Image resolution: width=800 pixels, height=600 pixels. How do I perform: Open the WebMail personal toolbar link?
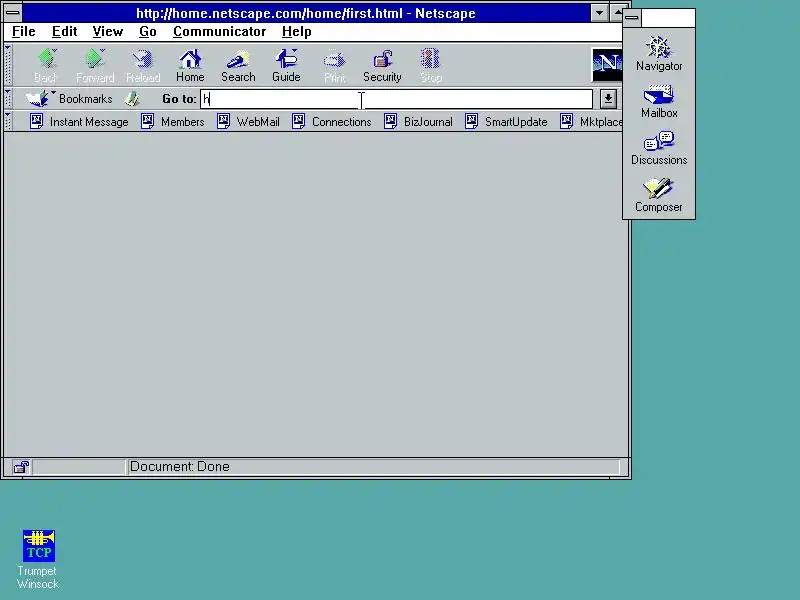(248, 121)
